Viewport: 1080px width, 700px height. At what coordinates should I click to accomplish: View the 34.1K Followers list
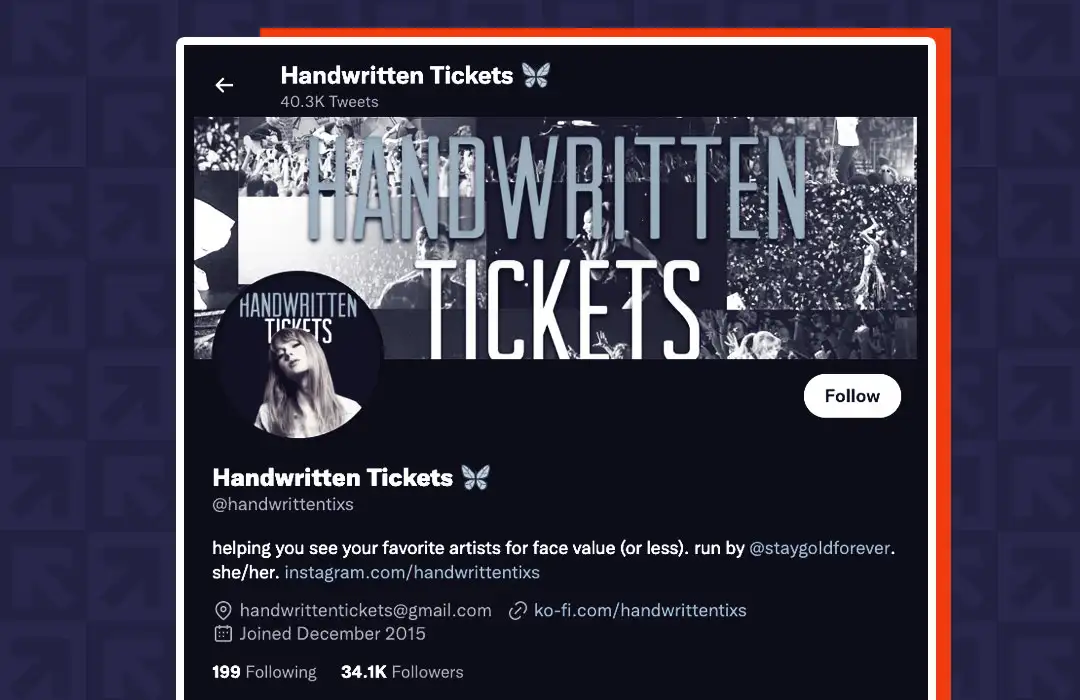tap(402, 672)
